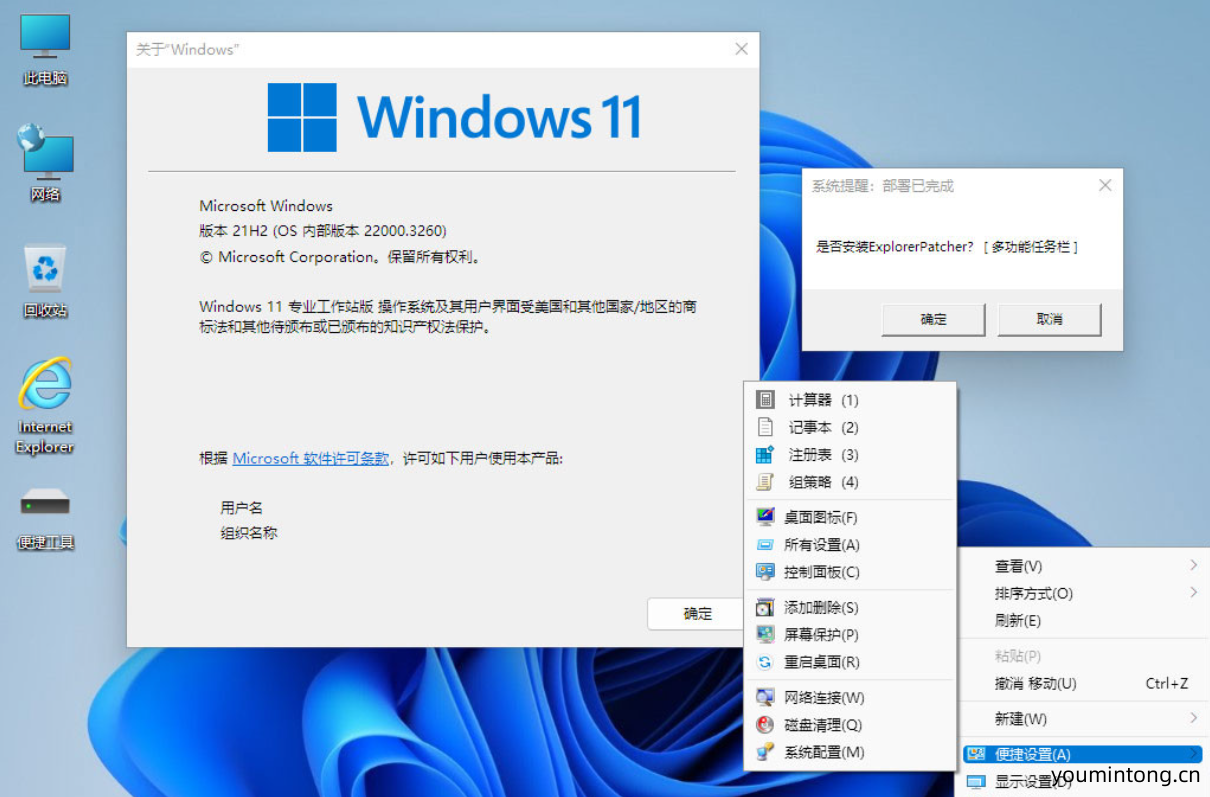1210x797 pixels.
Task: Open 计算器 (1) from the submenu
Action: 822,400
